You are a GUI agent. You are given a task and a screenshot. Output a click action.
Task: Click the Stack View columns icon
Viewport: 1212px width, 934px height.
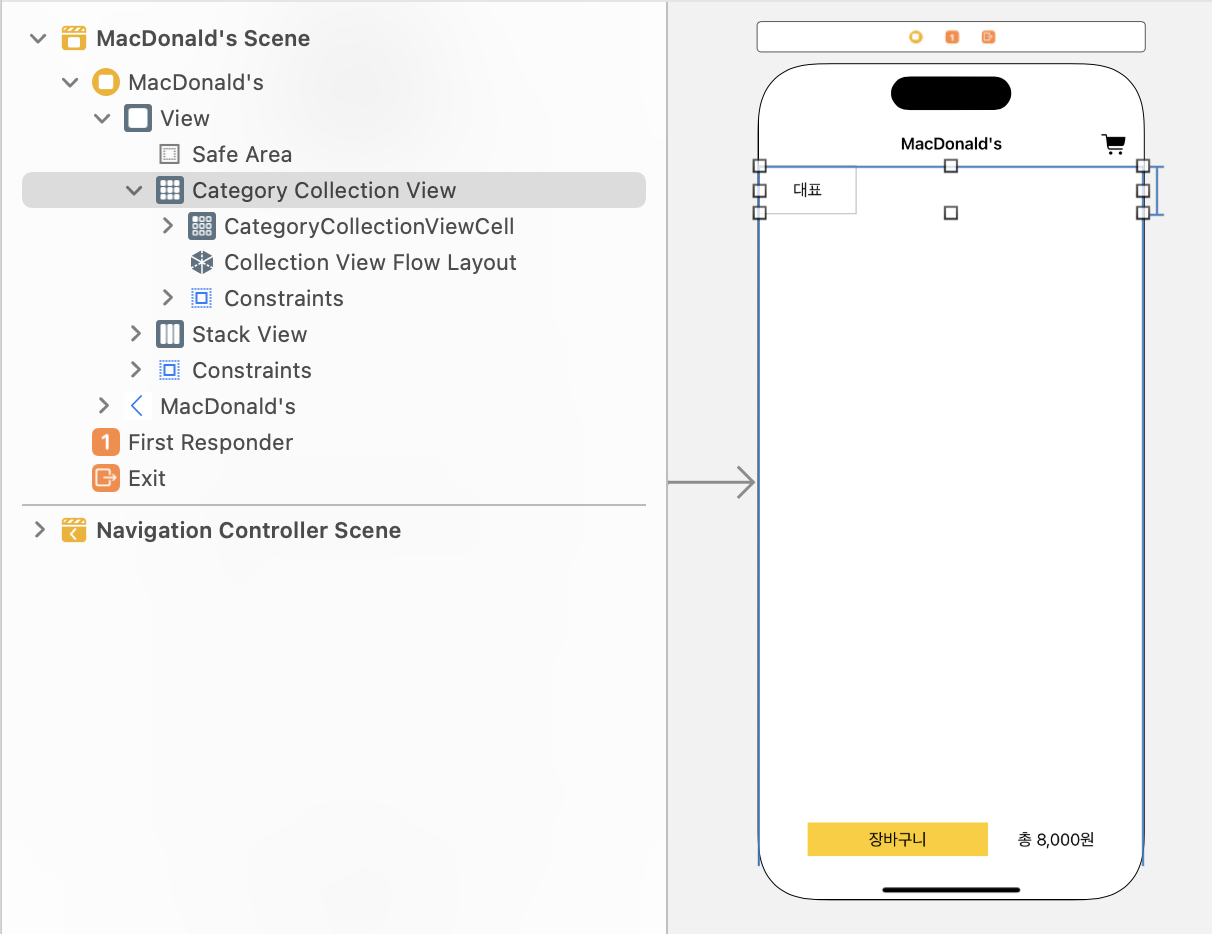[x=169, y=334]
